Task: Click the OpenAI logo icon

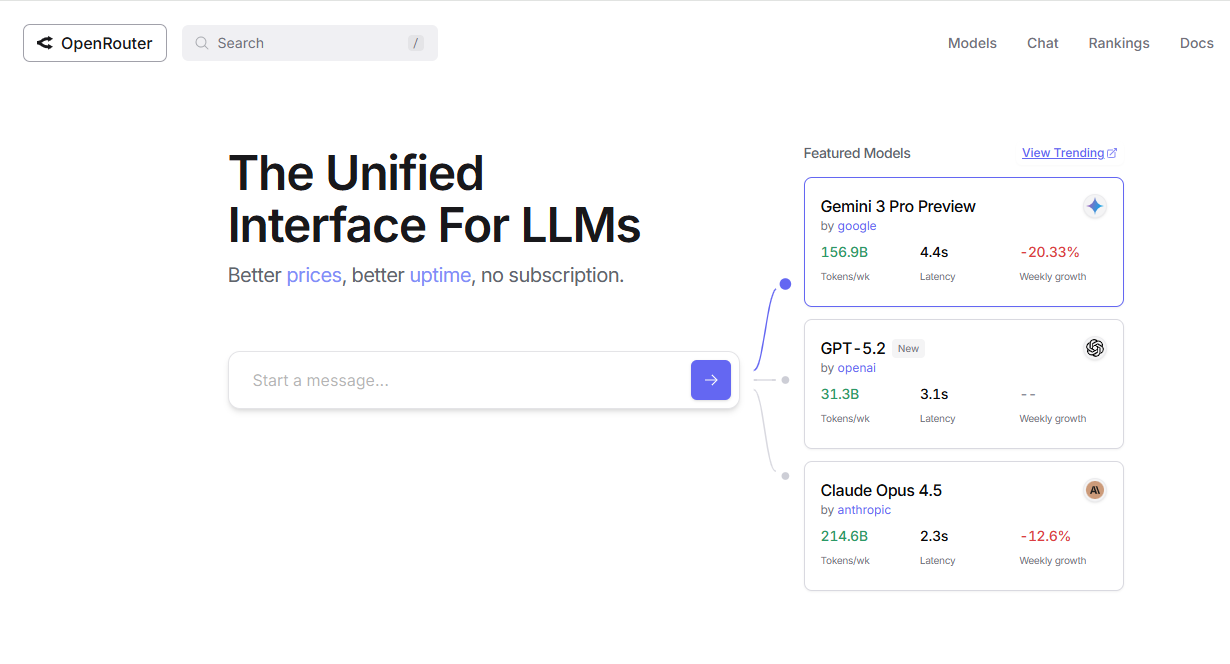Action: [x=1095, y=348]
